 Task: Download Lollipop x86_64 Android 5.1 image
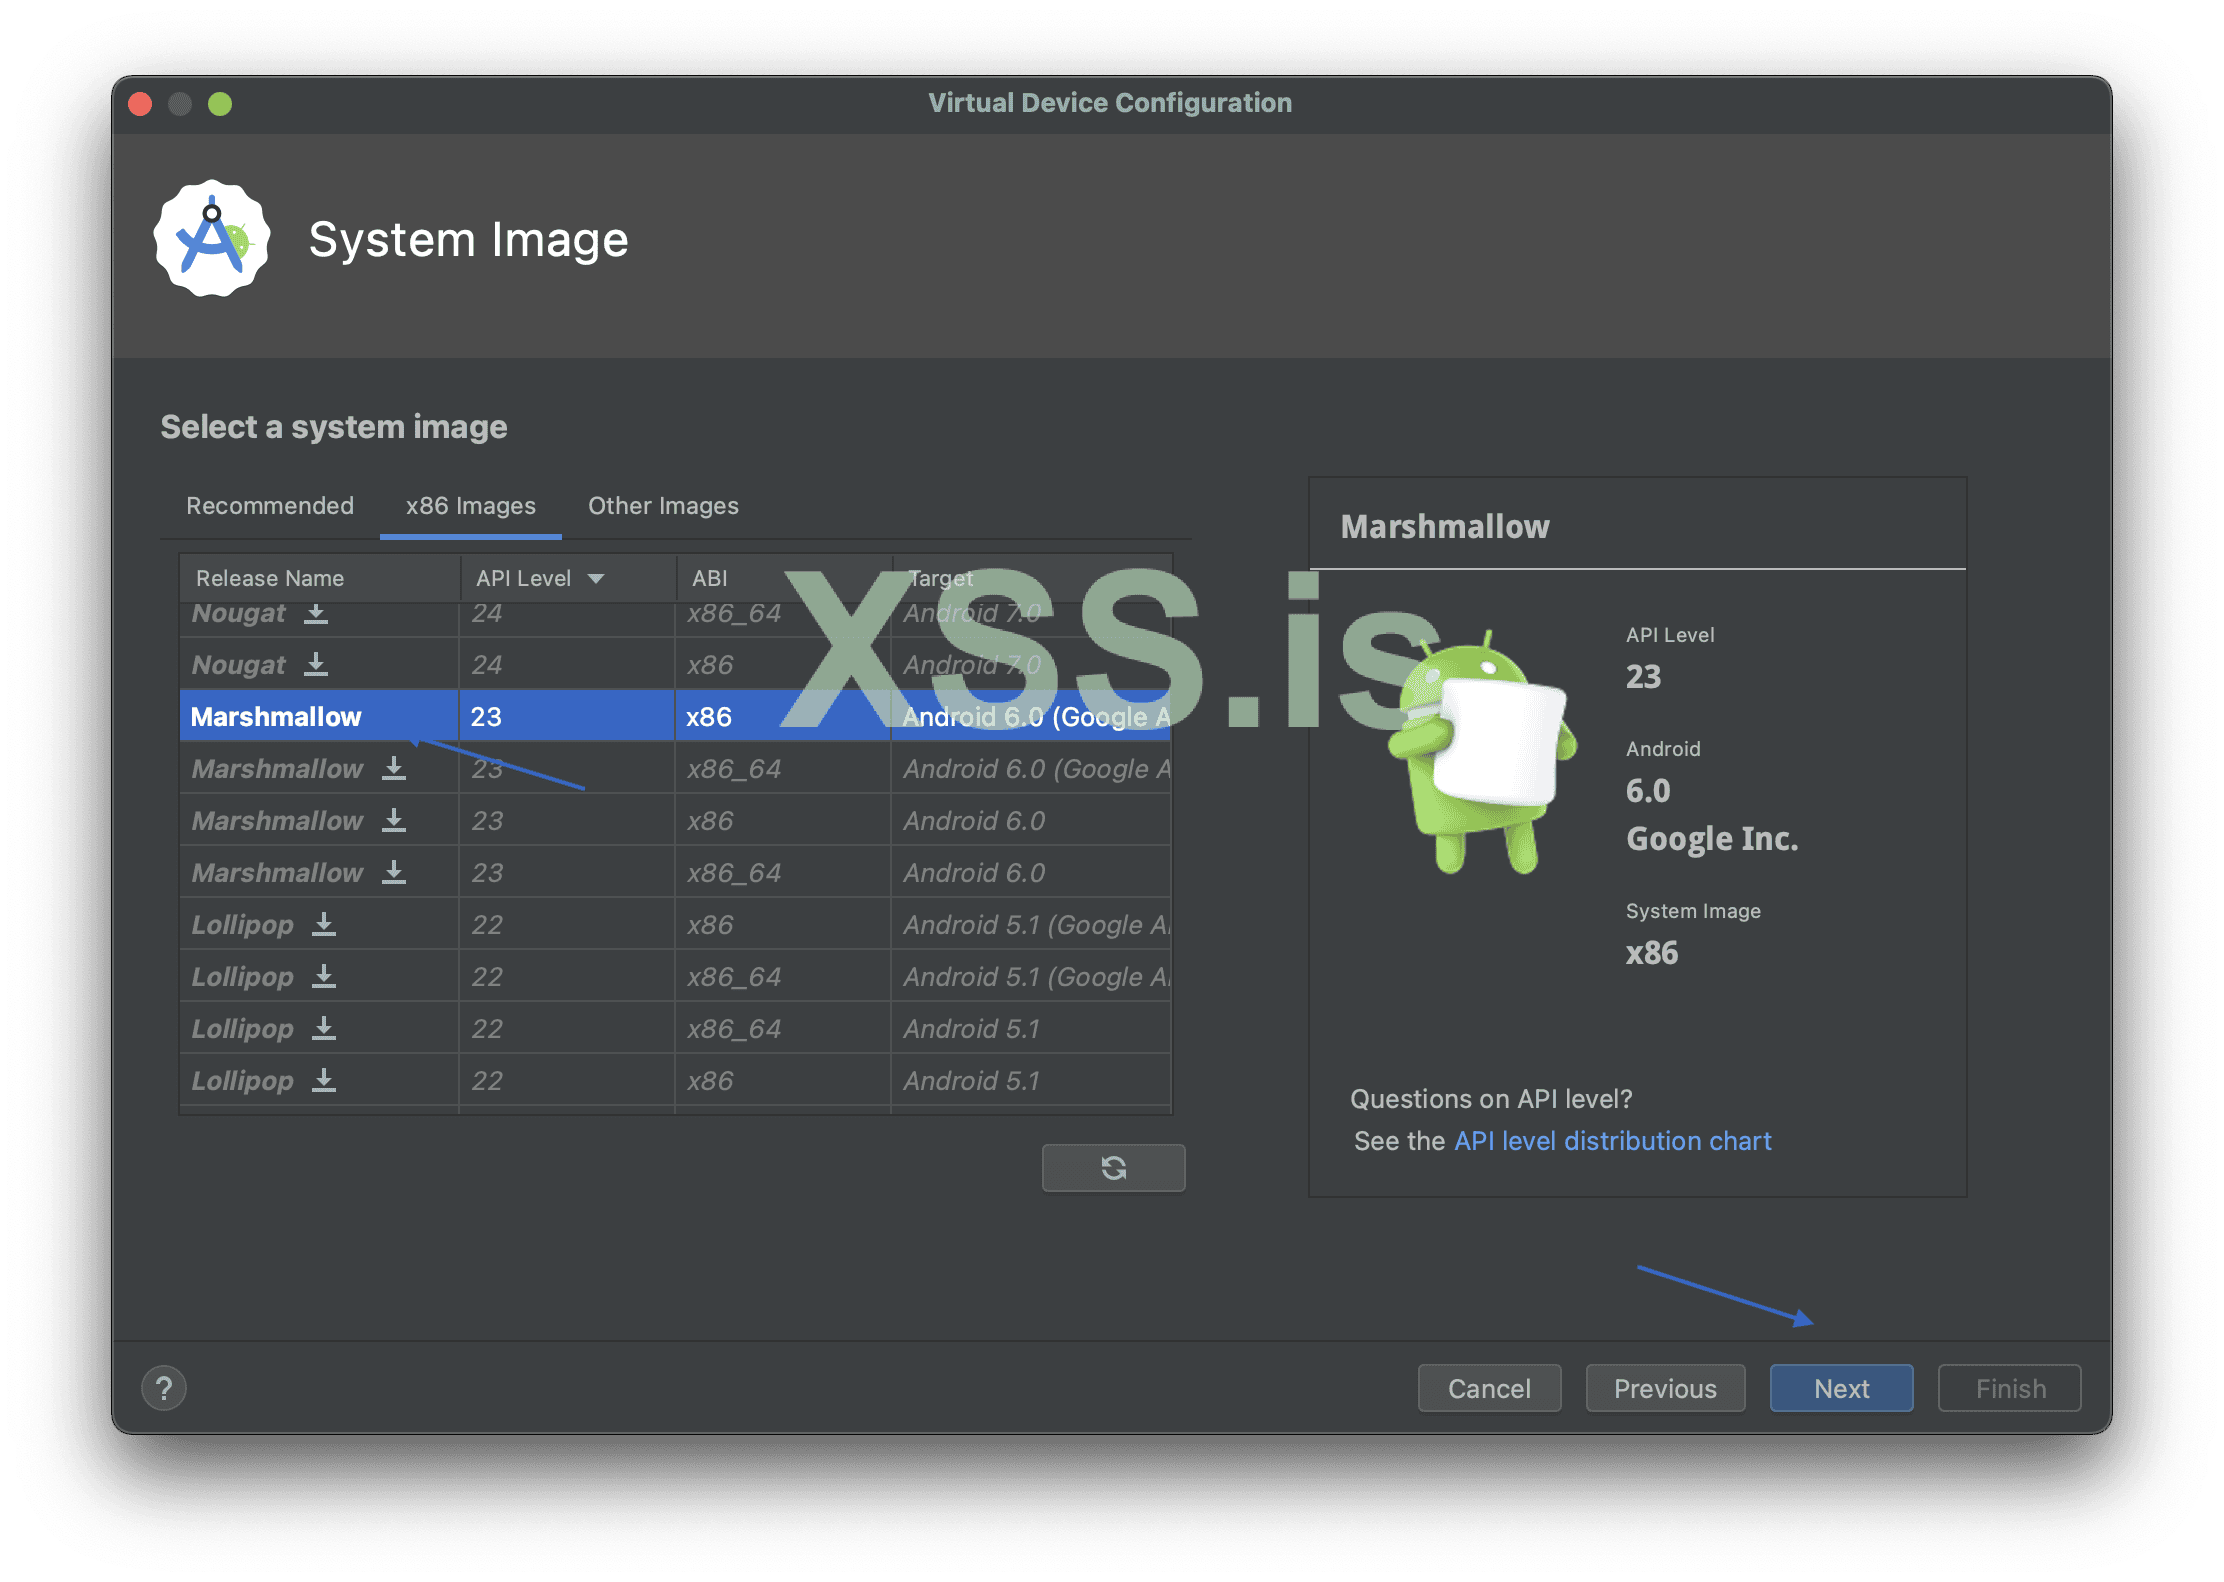coord(324,1029)
